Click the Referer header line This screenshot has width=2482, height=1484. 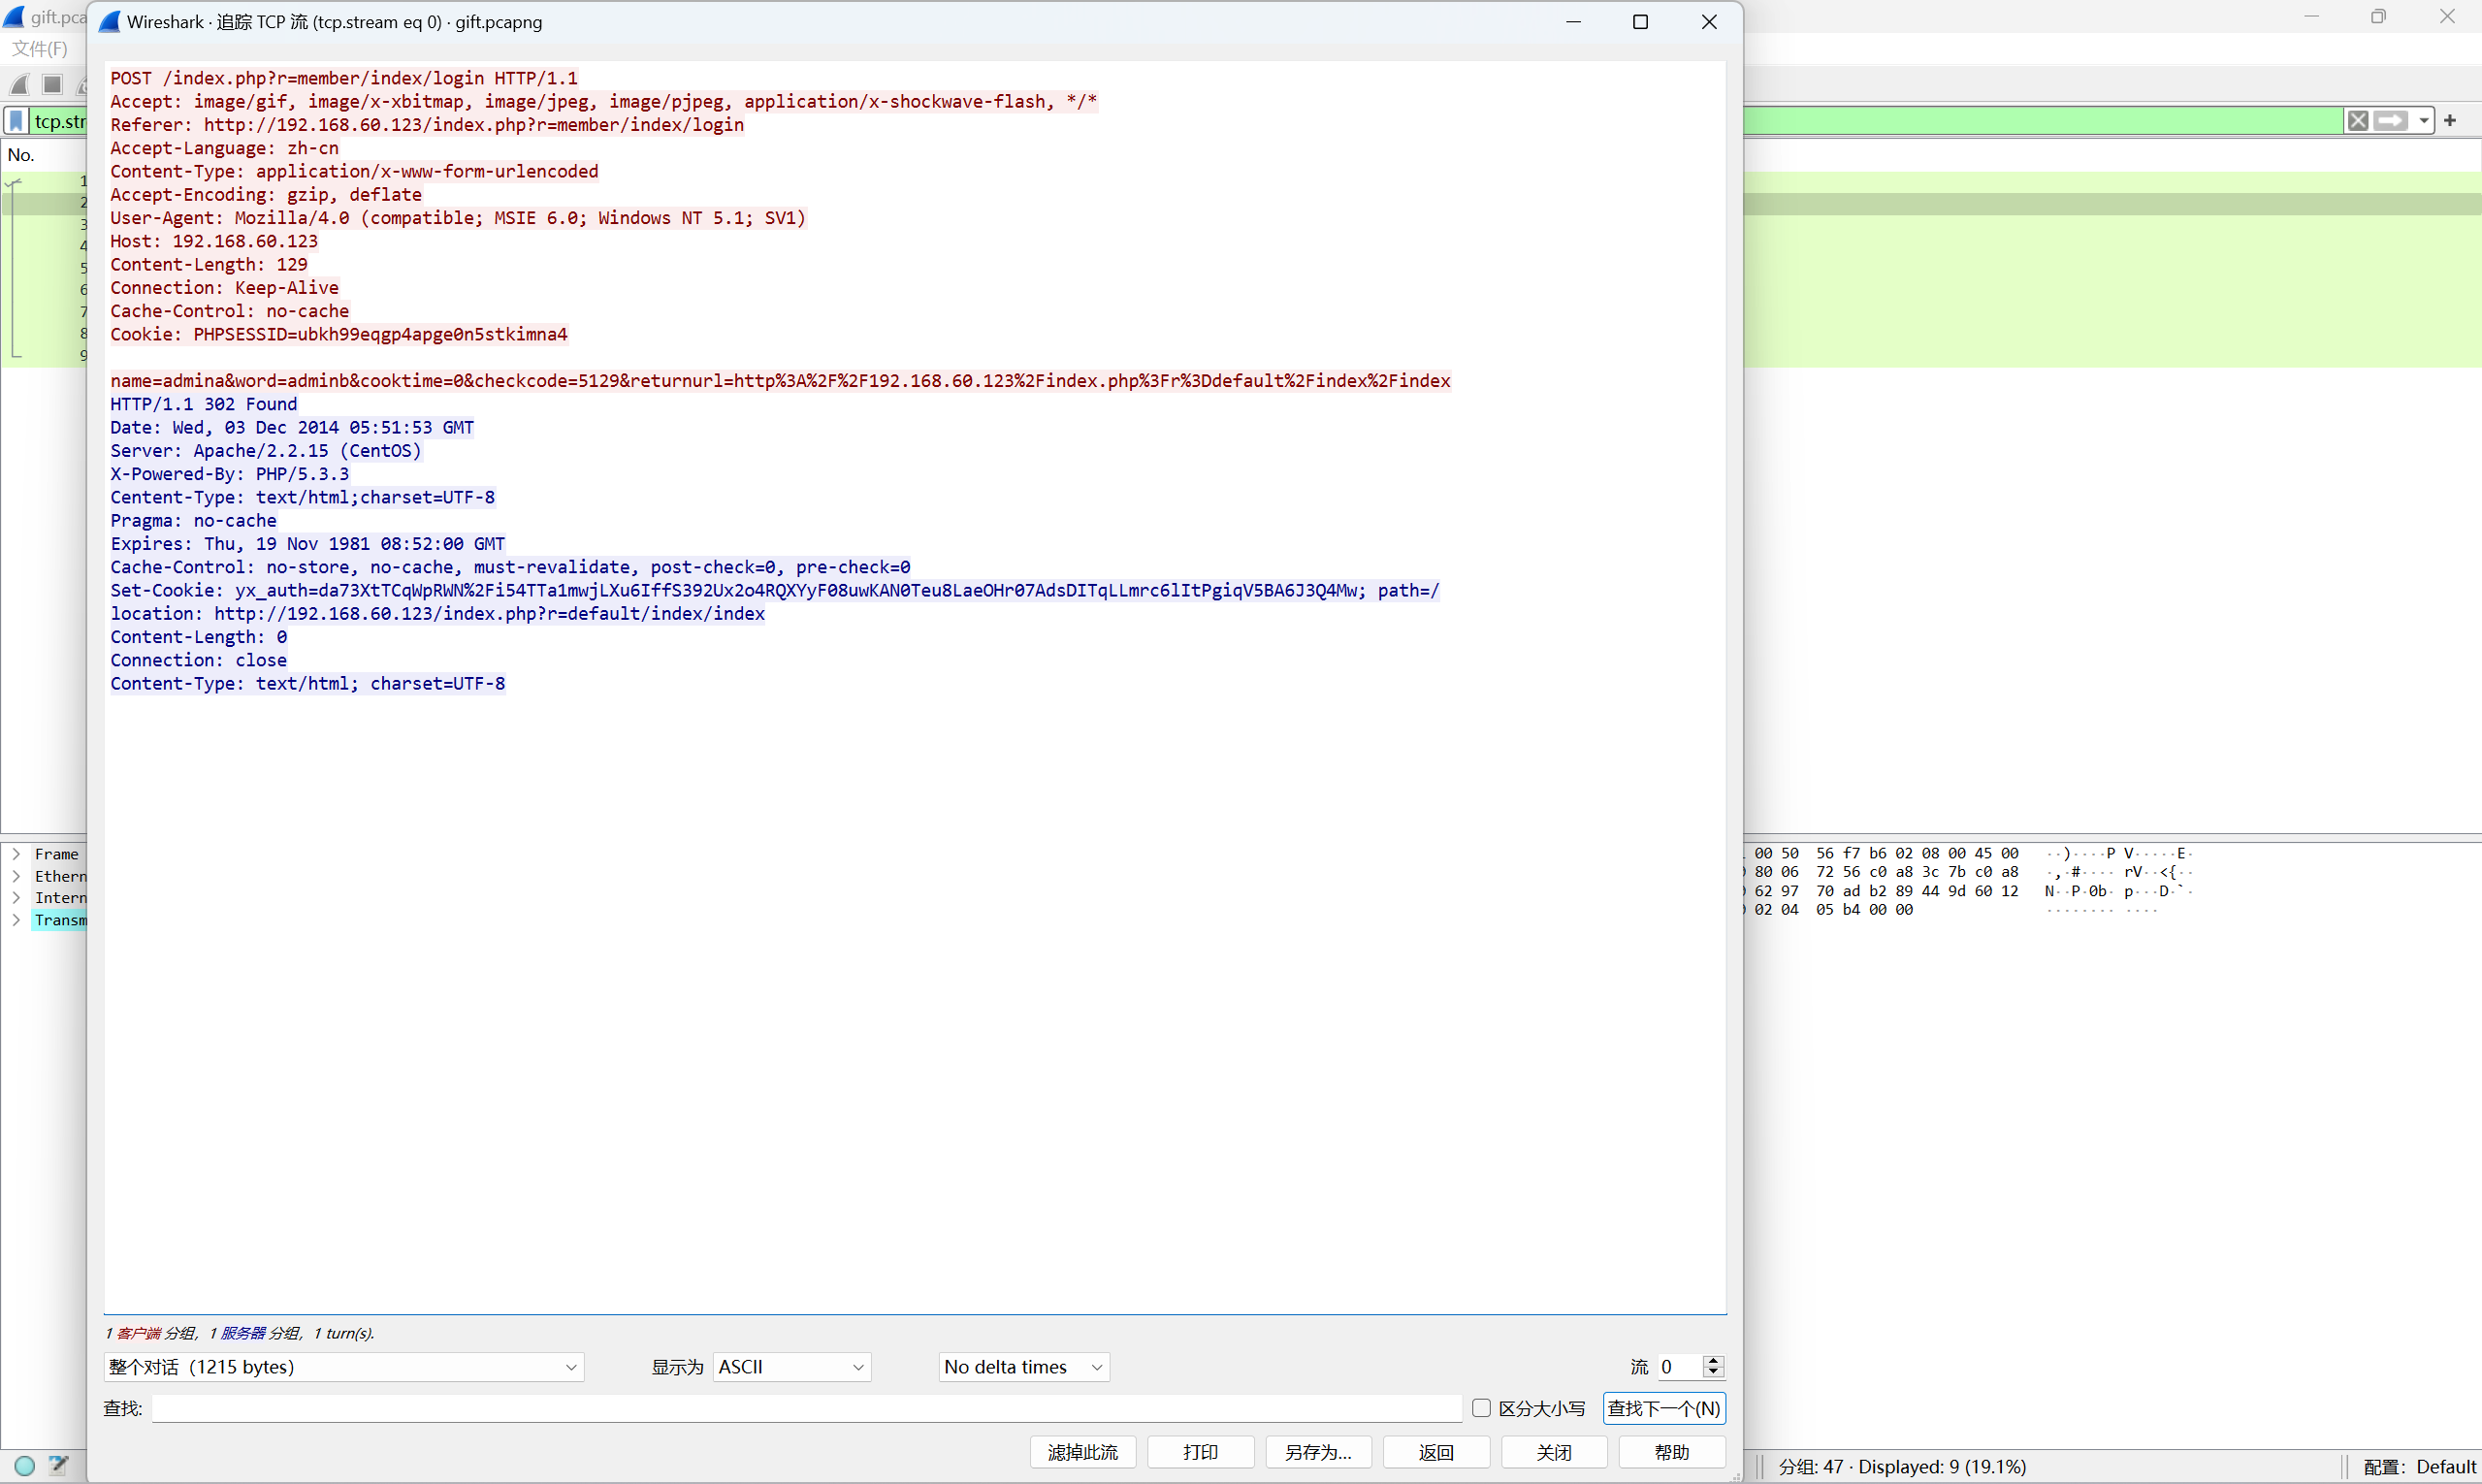(x=427, y=125)
